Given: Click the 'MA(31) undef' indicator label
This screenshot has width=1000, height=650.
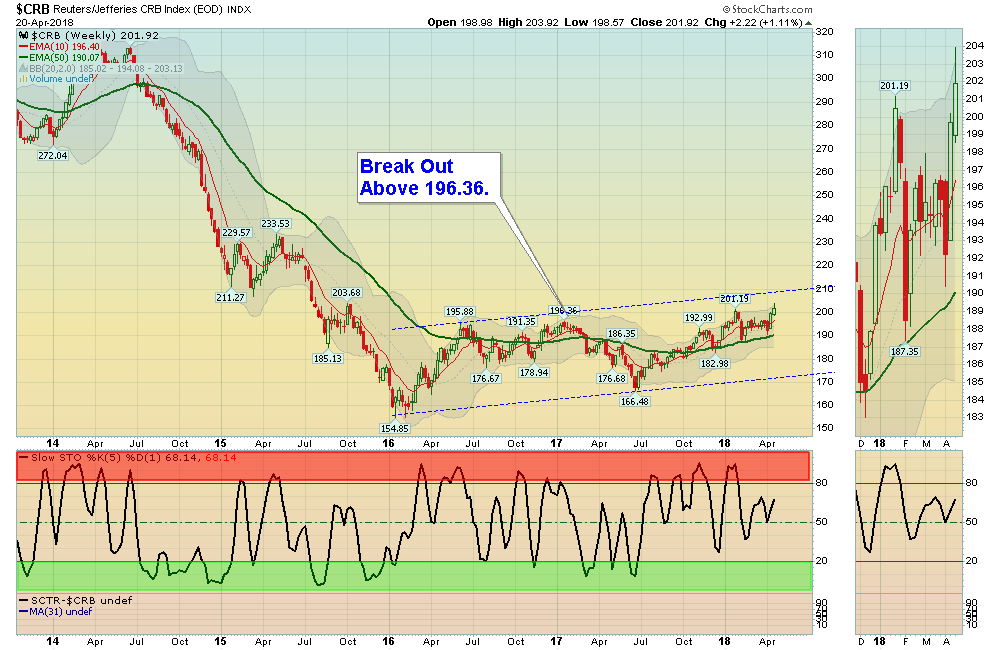Looking at the screenshot, I should [x=61, y=611].
